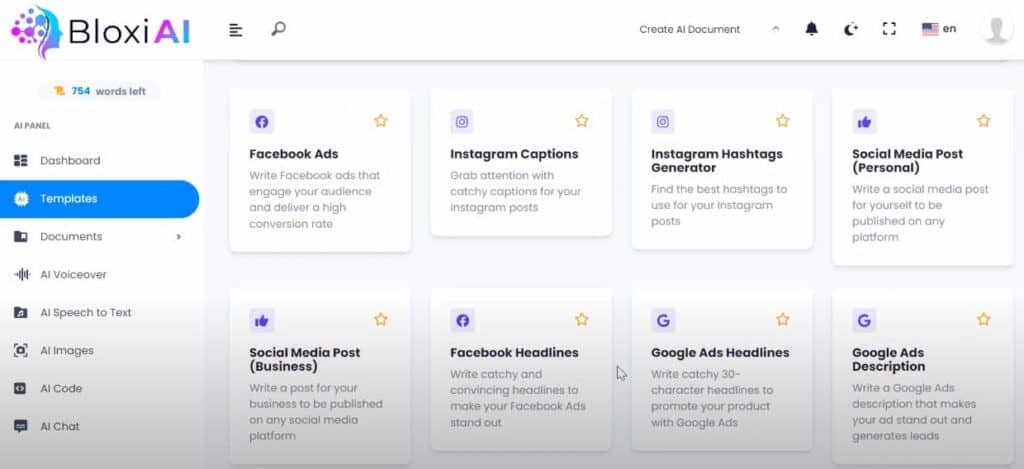
Task: Favorite the Facebook Ads template star
Action: point(381,121)
